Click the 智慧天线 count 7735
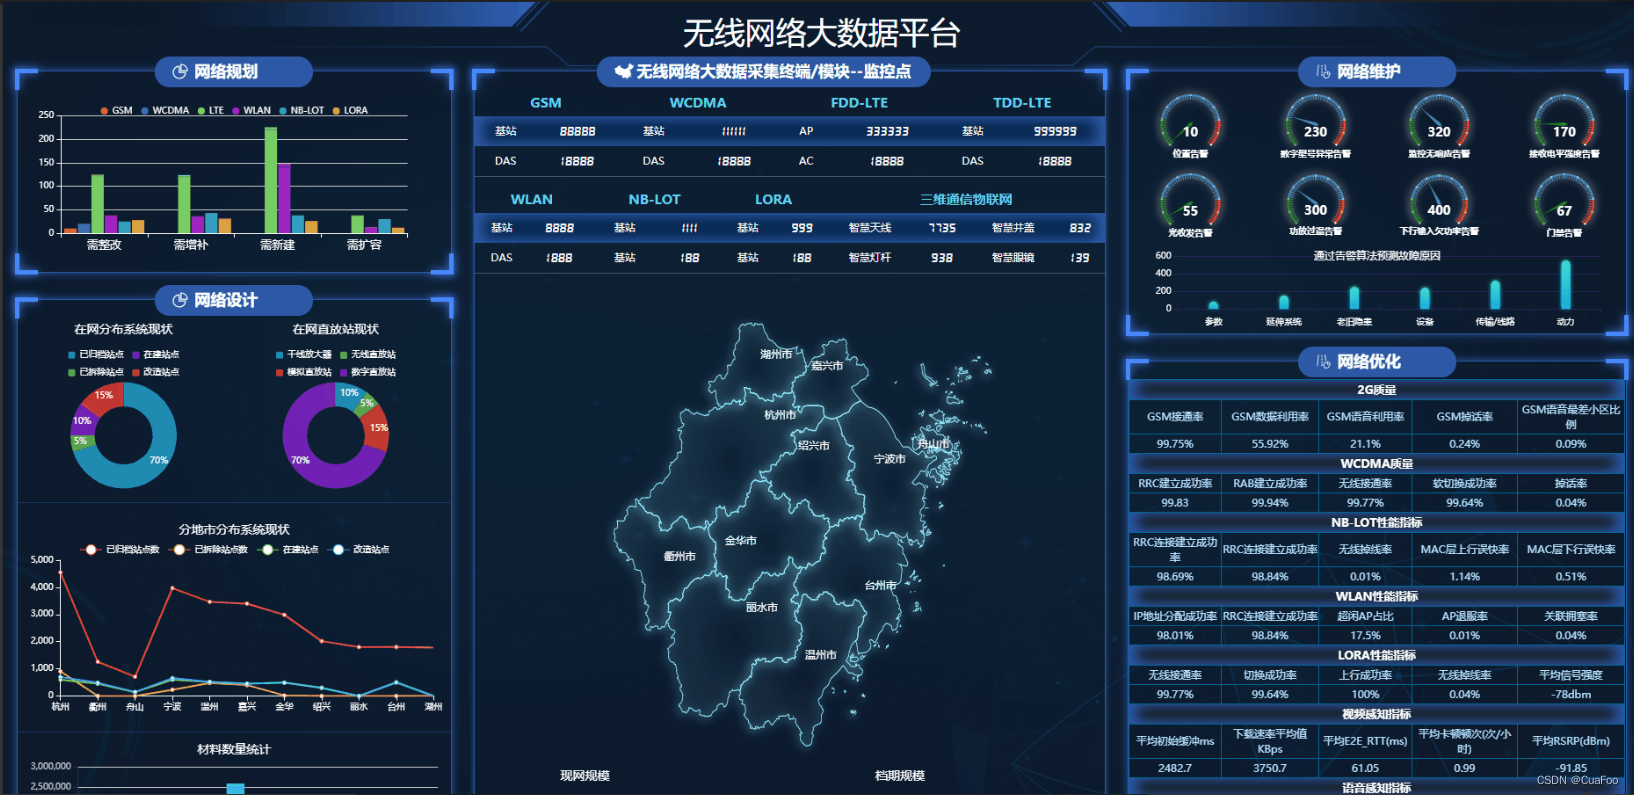1634x795 pixels. (x=942, y=228)
